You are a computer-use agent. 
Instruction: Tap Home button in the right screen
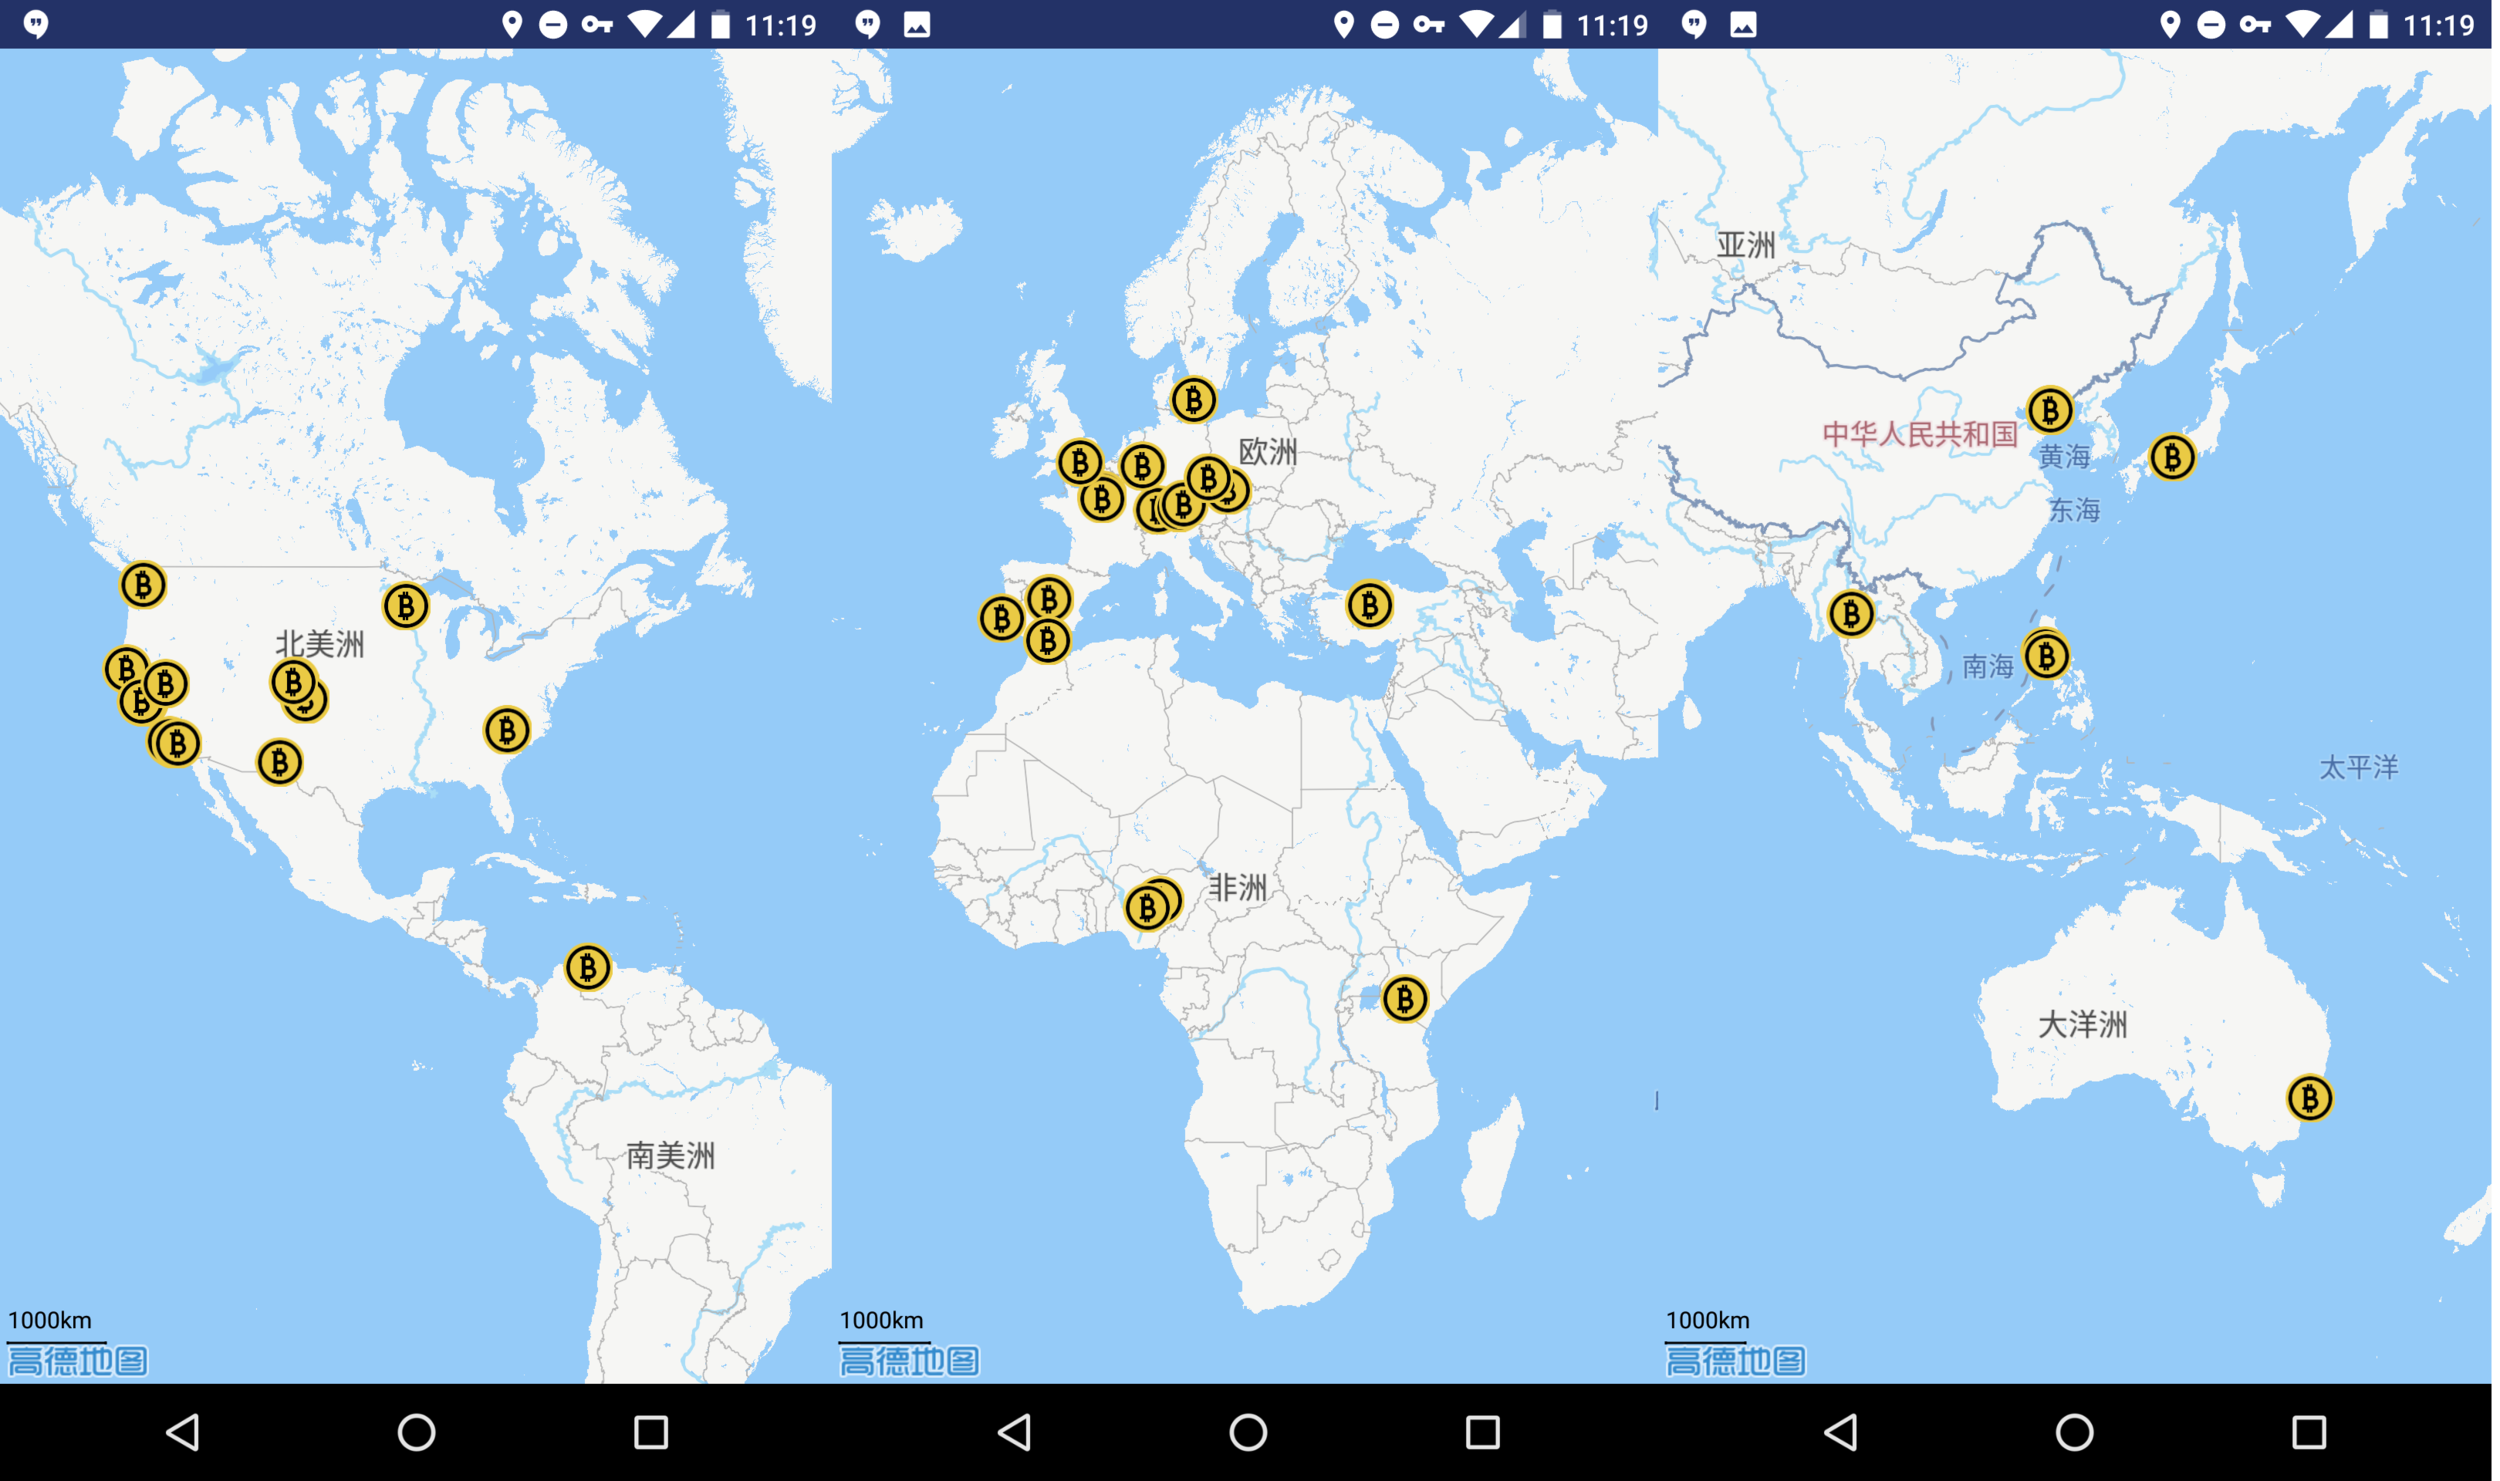pos(2075,1432)
